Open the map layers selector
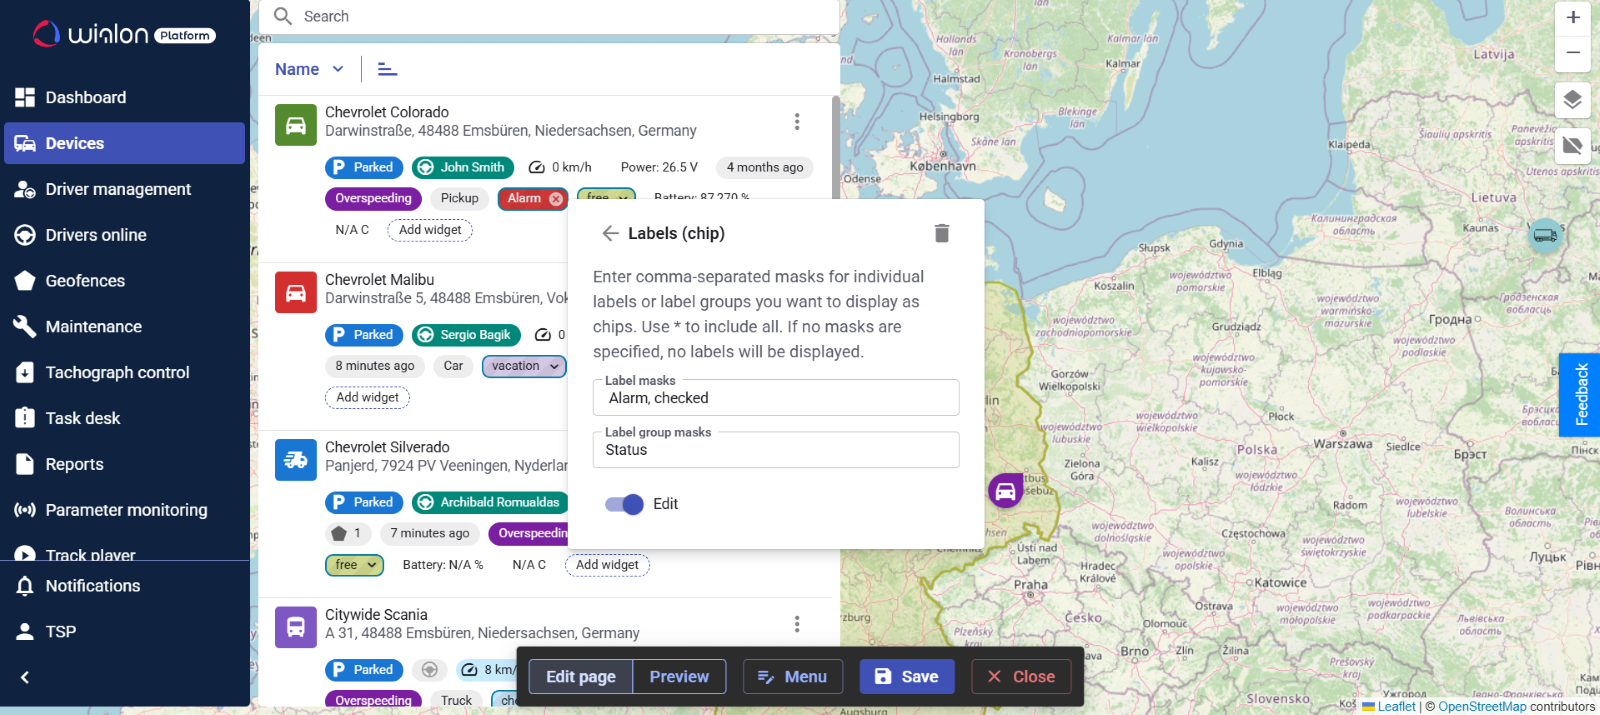The height and width of the screenshot is (715, 1600). click(1572, 99)
